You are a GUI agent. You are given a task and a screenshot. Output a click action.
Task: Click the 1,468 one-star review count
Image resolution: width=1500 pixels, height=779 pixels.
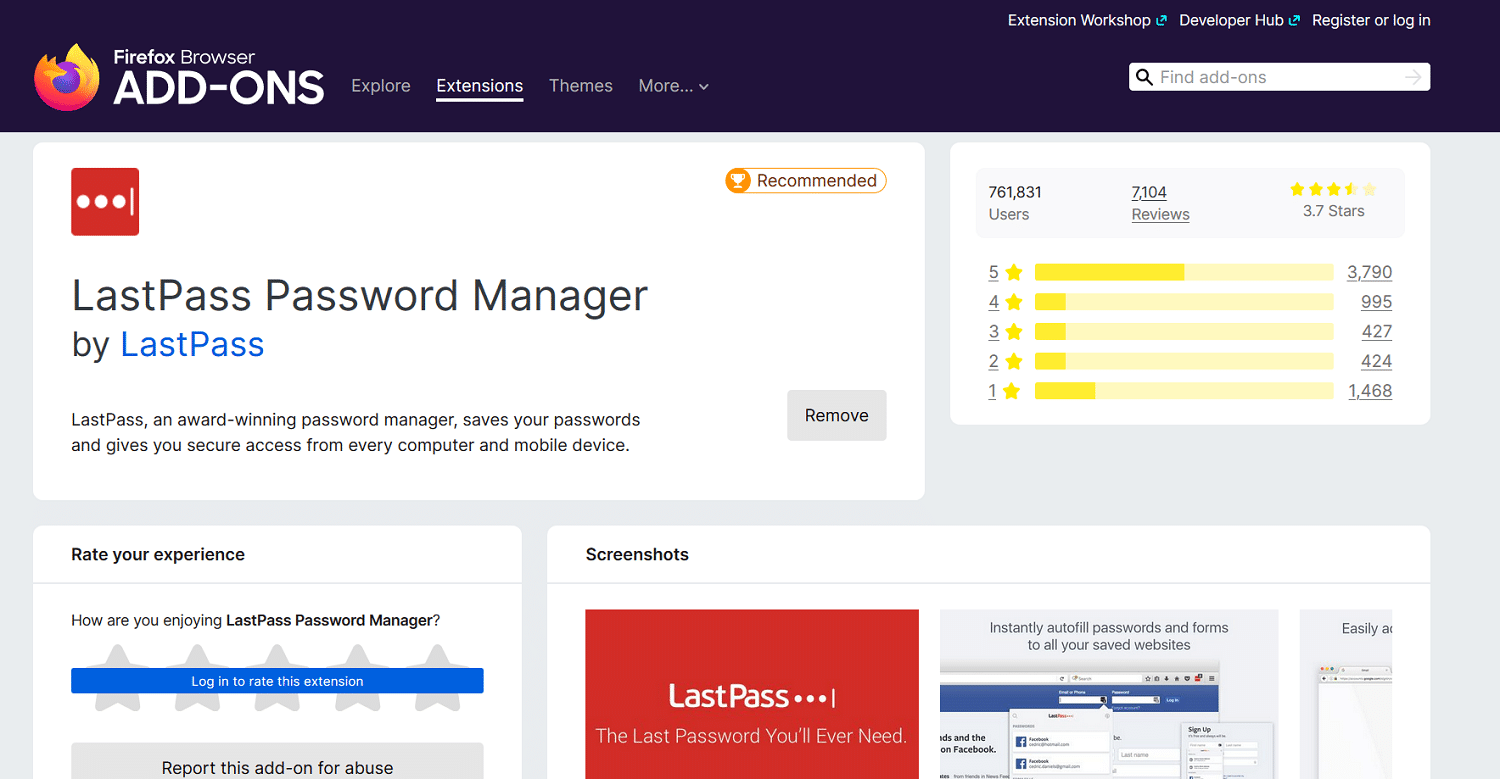pyautogui.click(x=1370, y=390)
